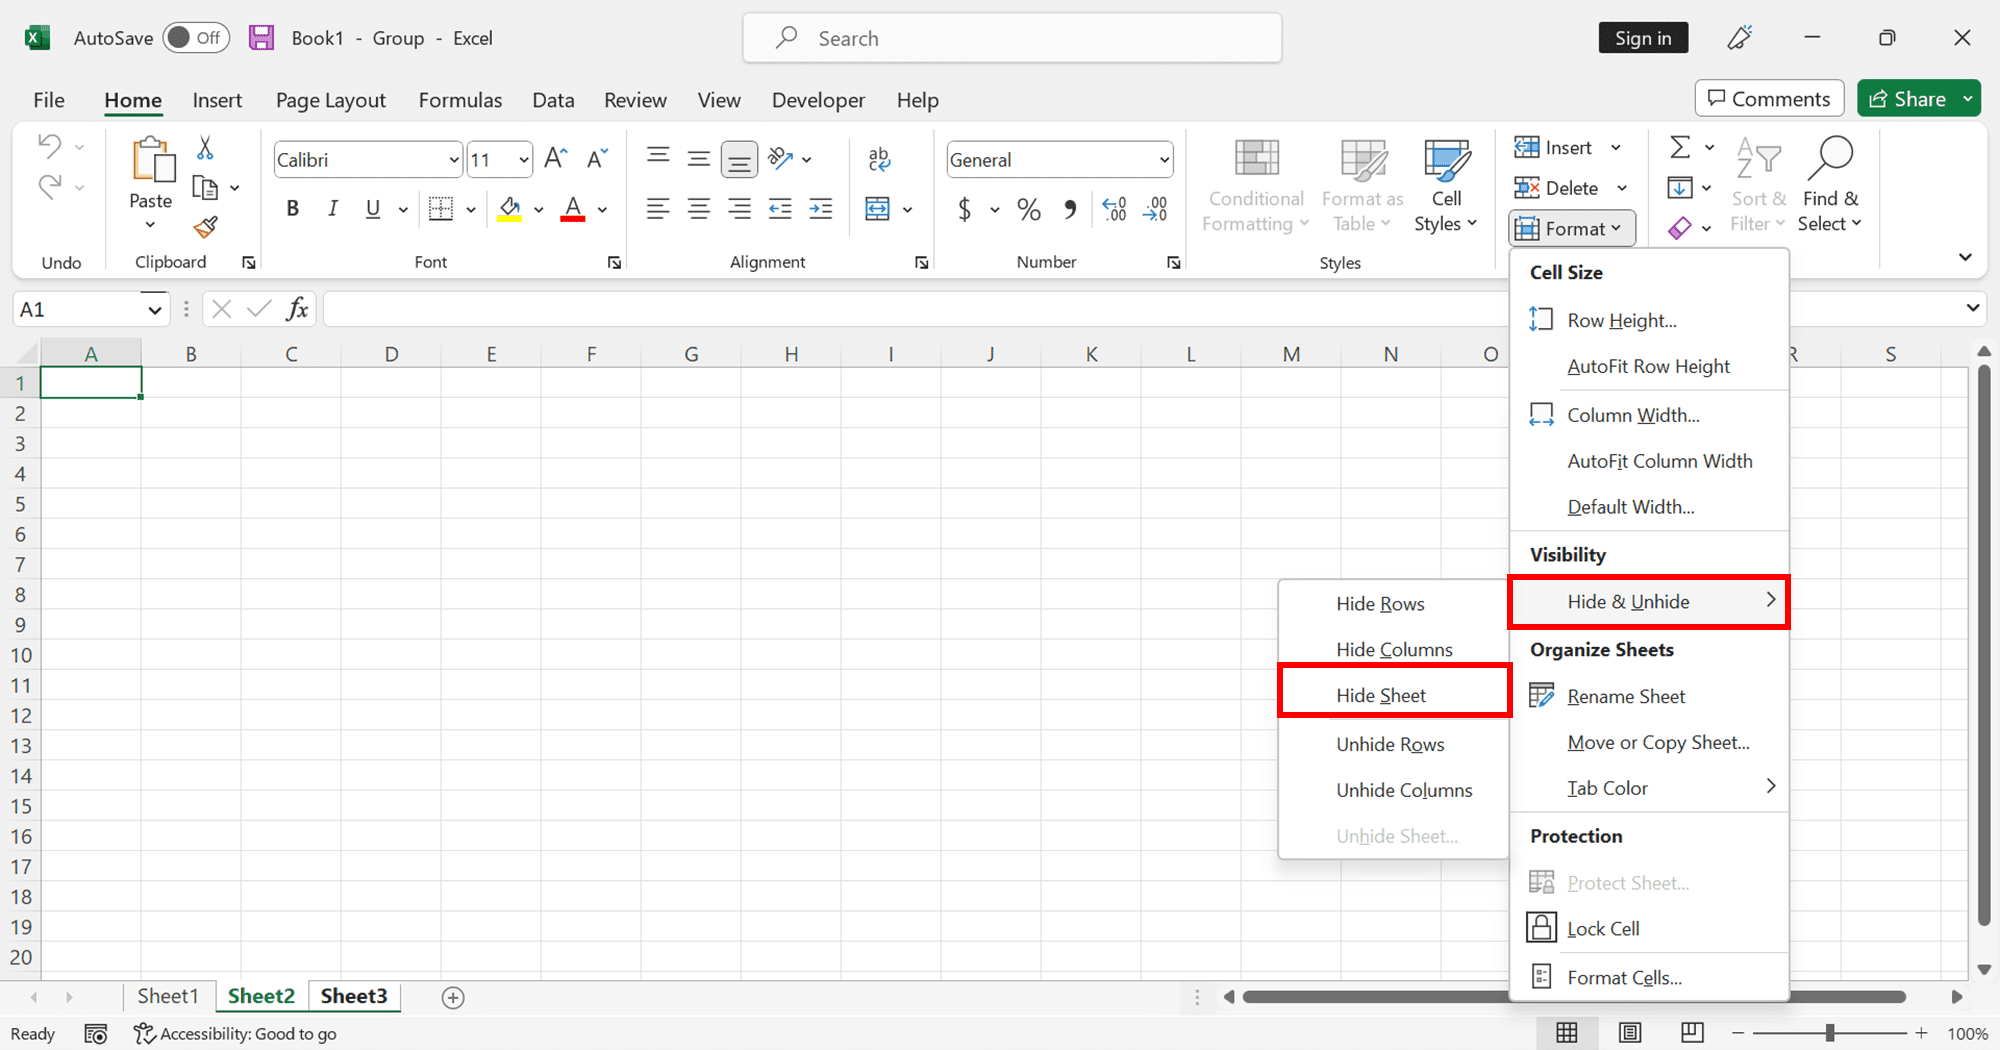
Task: Click the Clear eraser icon
Action: tap(1680, 228)
